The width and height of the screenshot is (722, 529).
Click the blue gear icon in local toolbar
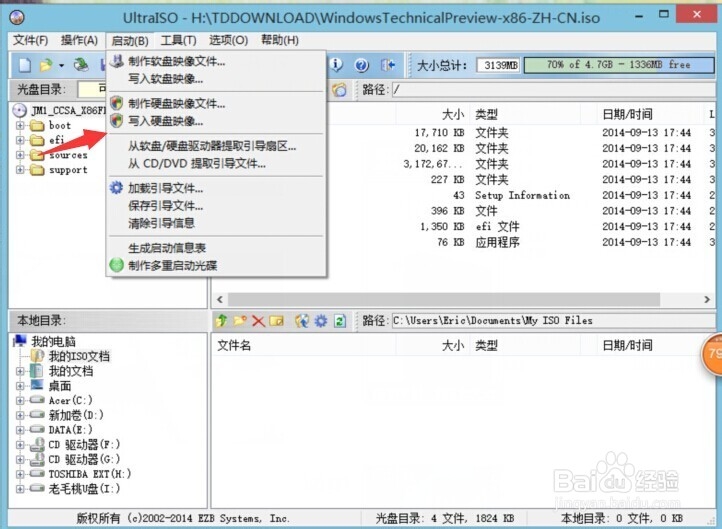[321, 320]
